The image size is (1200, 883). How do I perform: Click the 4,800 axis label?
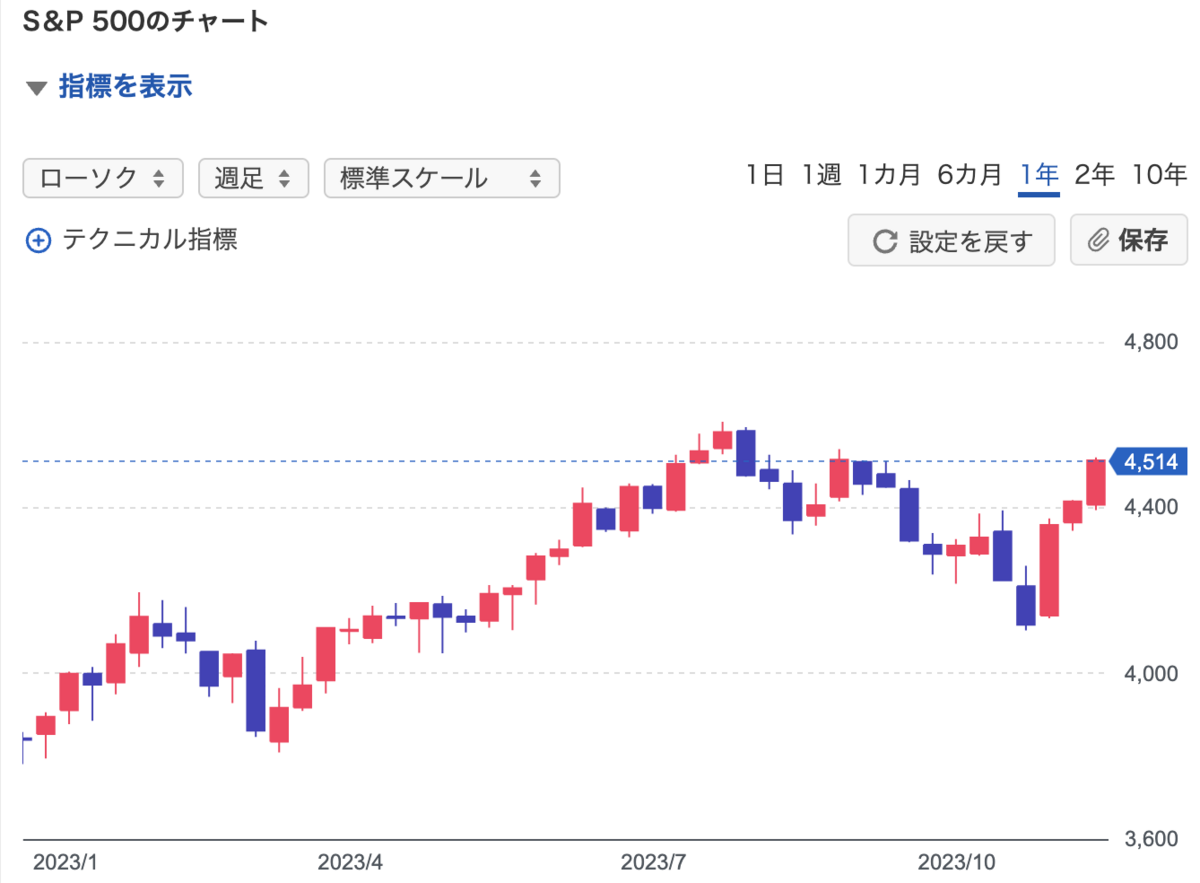[1151, 342]
